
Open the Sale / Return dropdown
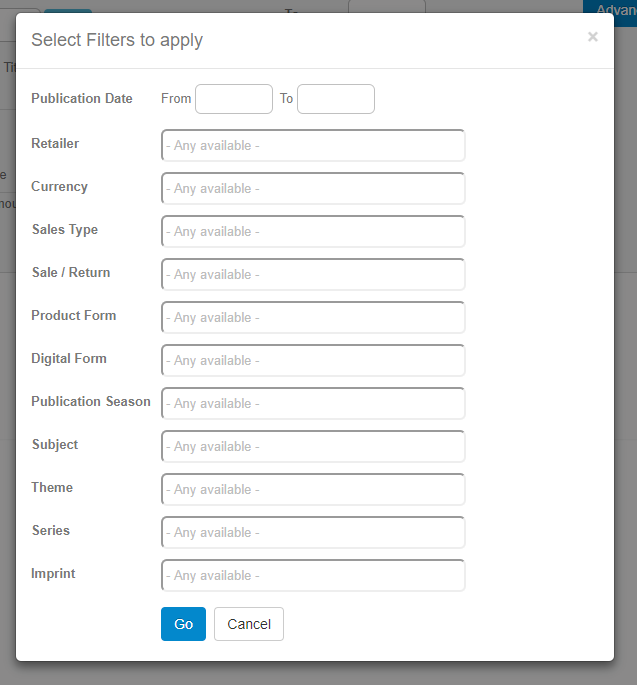point(313,274)
